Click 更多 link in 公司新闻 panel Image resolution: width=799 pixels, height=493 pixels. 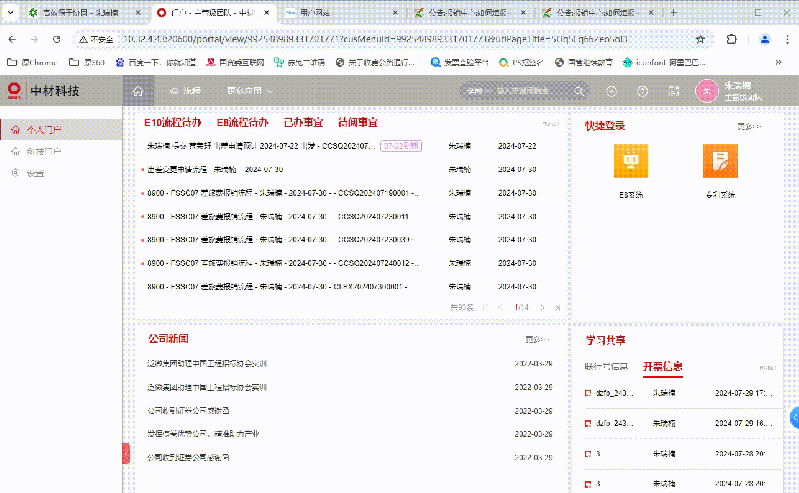coord(537,339)
